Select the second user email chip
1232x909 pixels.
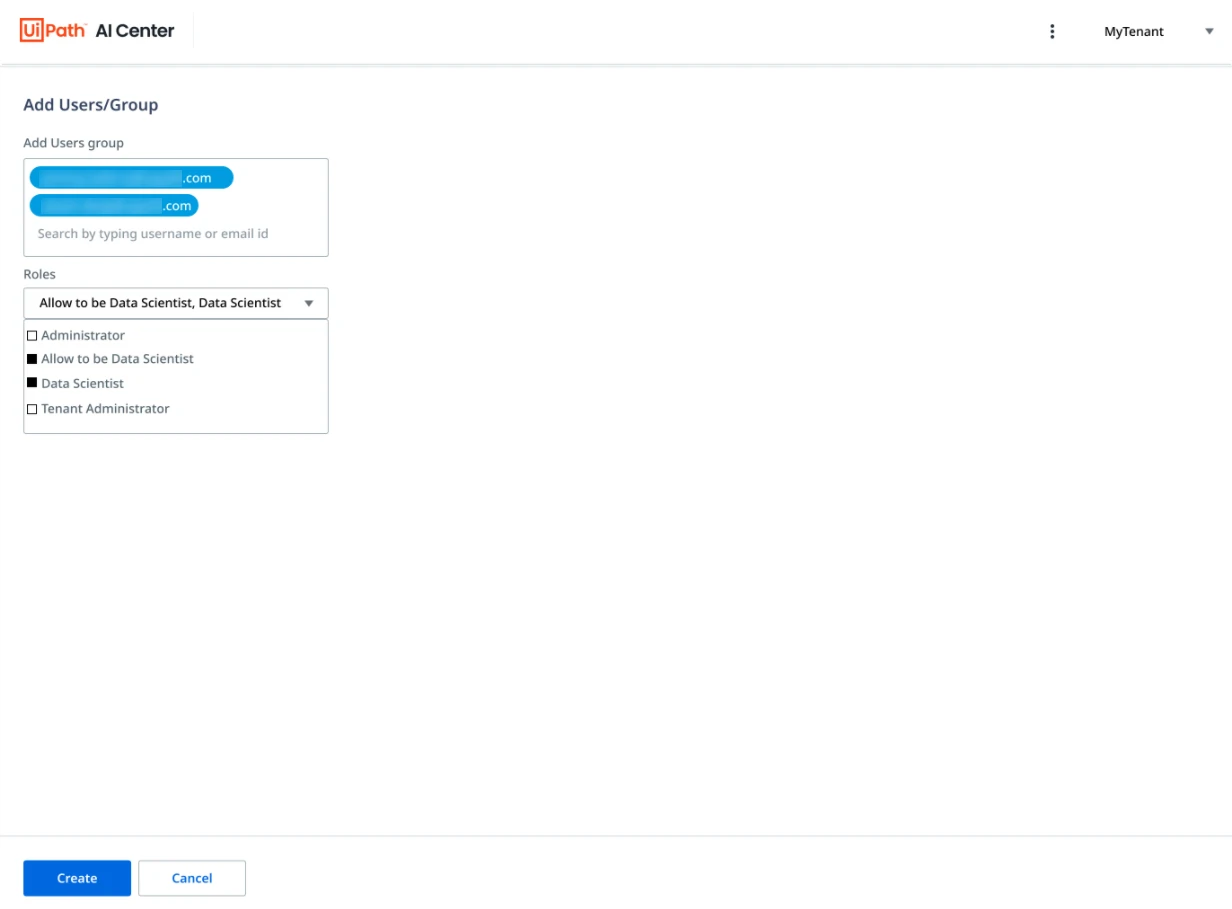[x=114, y=206]
